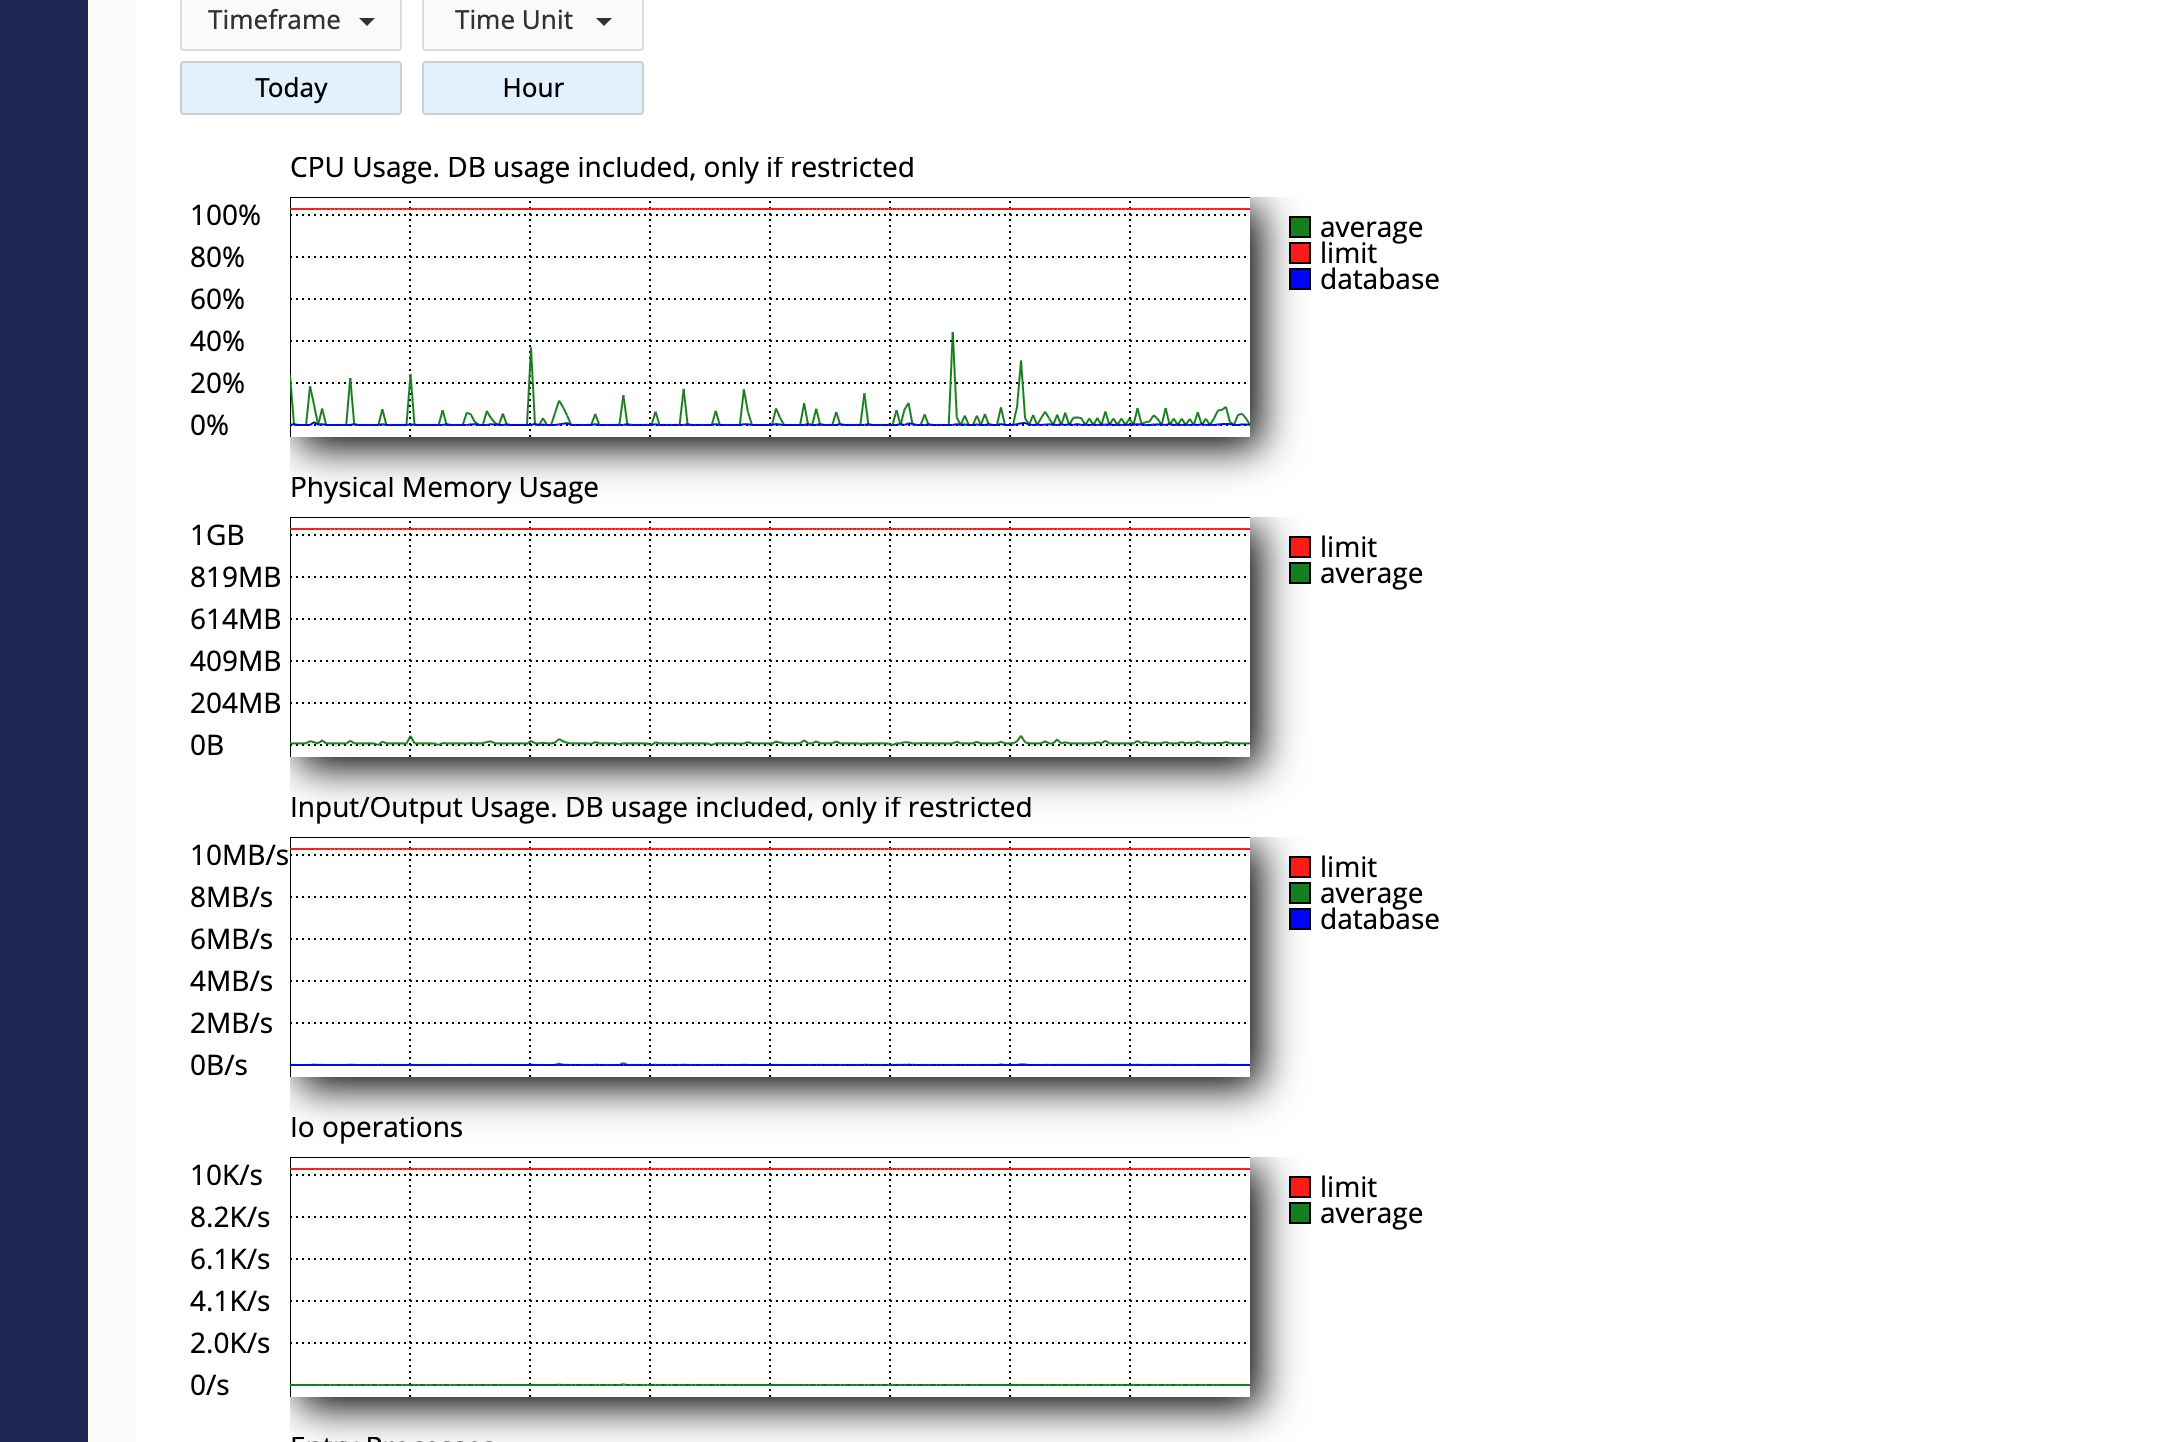Viewport: 2162px width, 1442px height.
Task: Click the CPU Usage chart title
Action: click(602, 167)
